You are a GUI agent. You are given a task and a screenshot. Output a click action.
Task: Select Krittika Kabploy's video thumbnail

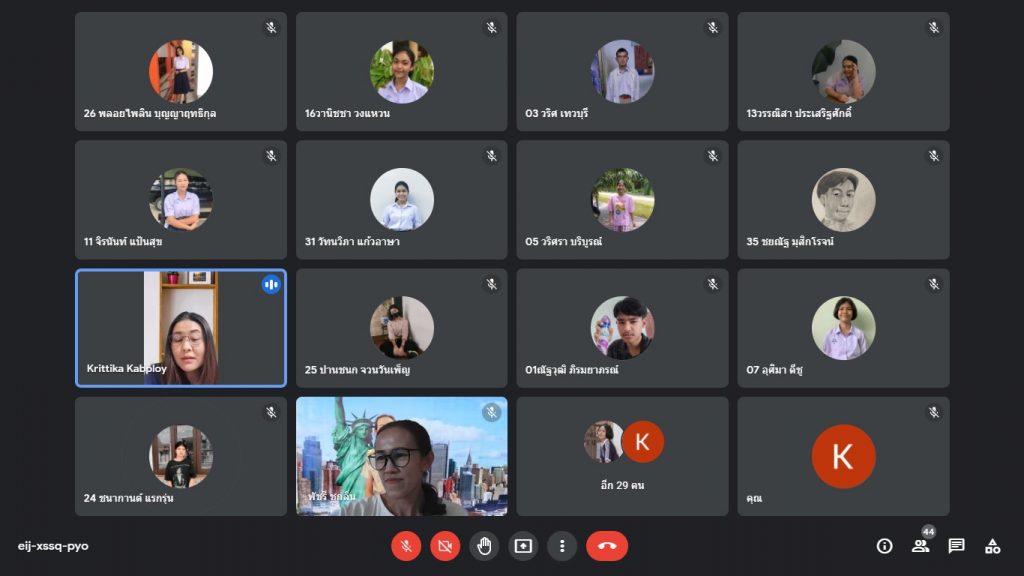click(x=181, y=328)
